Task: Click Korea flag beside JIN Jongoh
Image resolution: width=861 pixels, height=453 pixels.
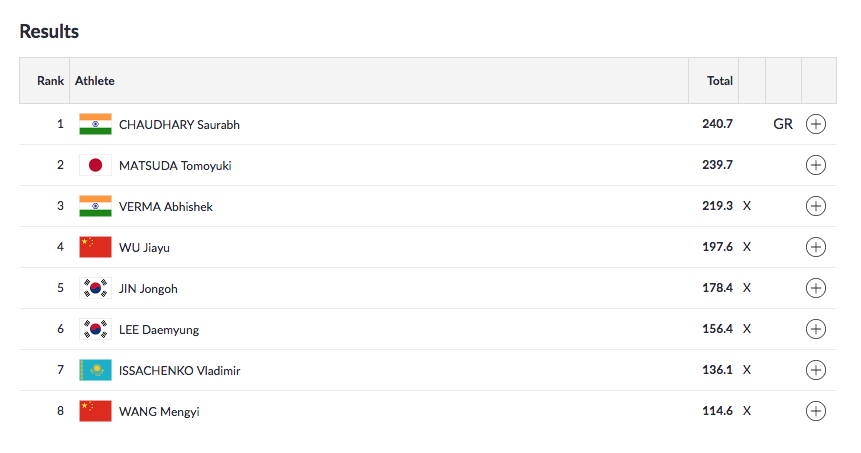Action: pos(95,288)
